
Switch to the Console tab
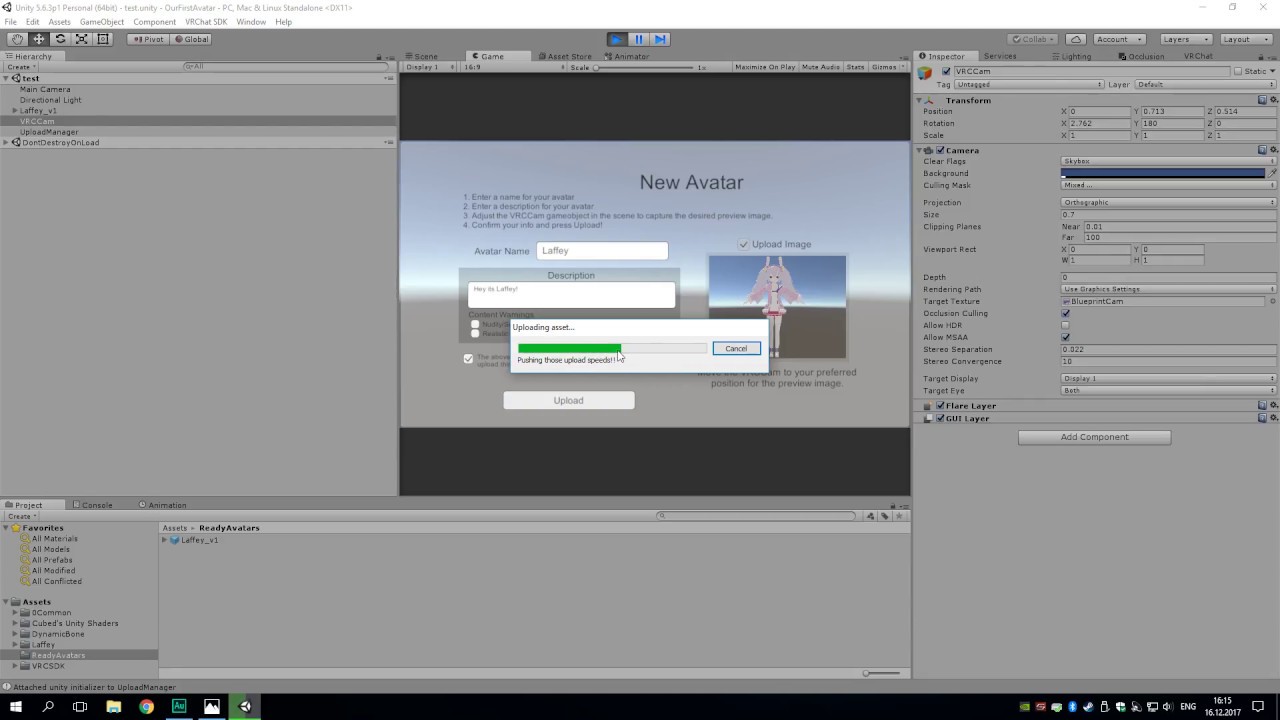point(92,505)
